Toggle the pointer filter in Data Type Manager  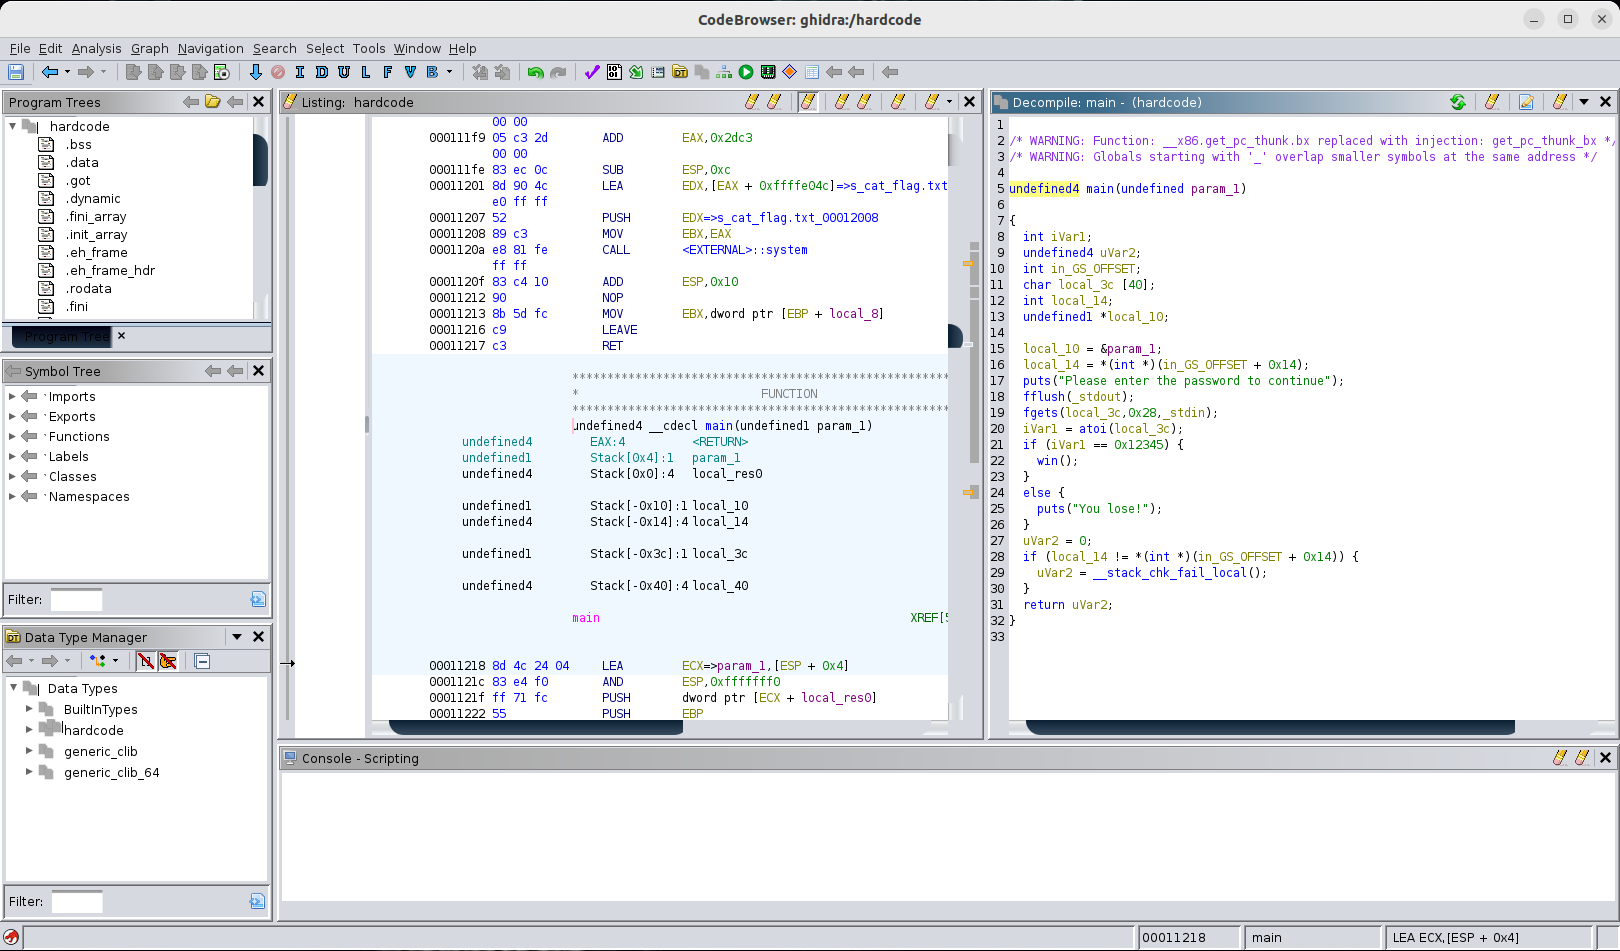click(x=168, y=661)
